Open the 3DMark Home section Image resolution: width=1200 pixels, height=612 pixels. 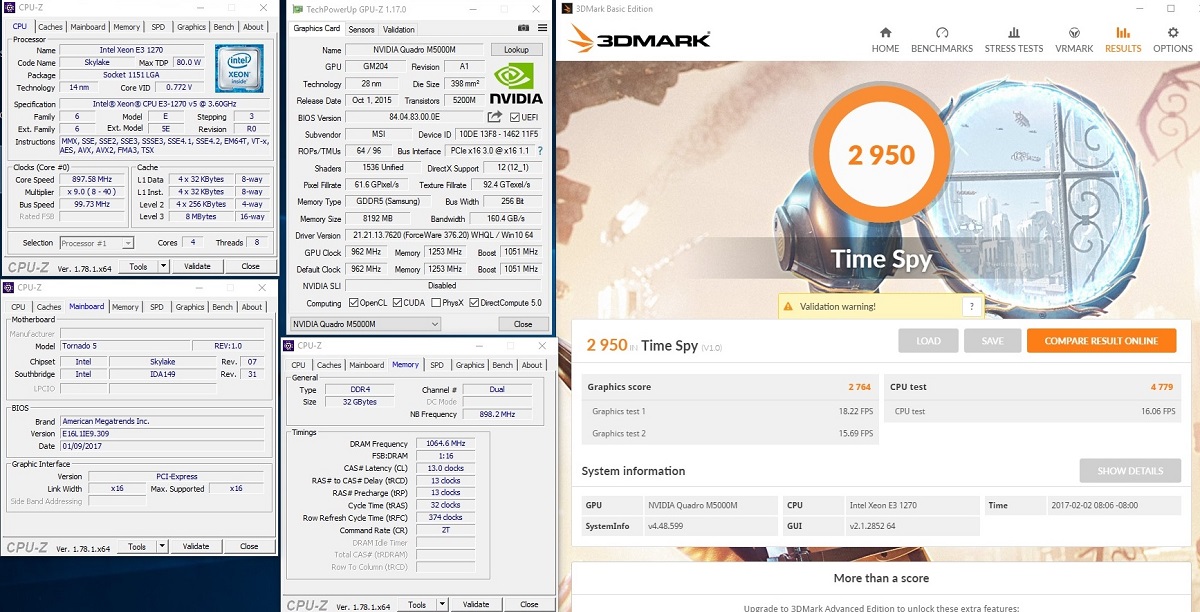[x=885, y=39]
